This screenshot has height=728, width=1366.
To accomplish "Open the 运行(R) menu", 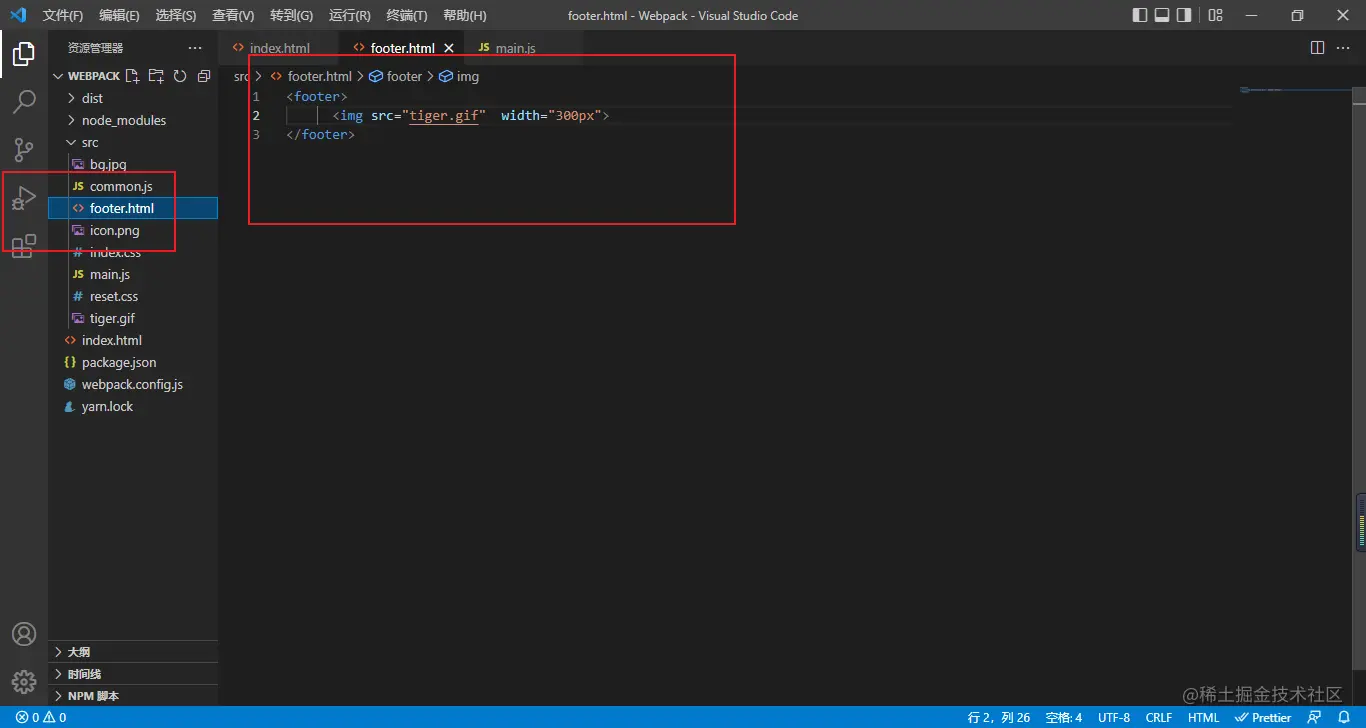I will [x=349, y=15].
